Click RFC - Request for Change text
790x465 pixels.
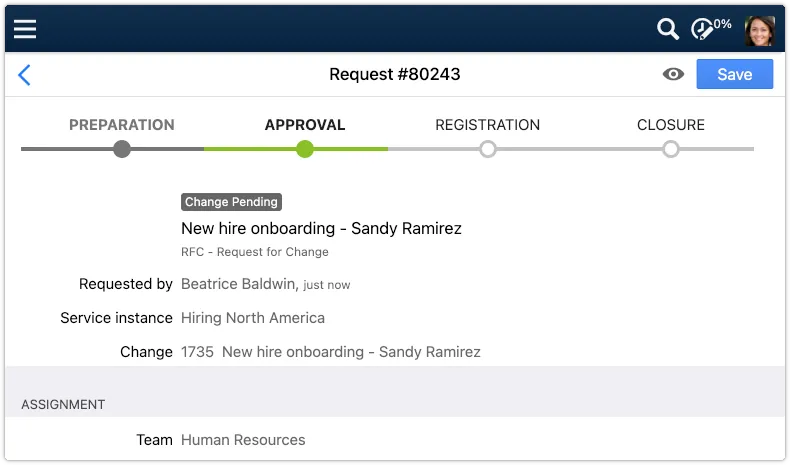[255, 252]
